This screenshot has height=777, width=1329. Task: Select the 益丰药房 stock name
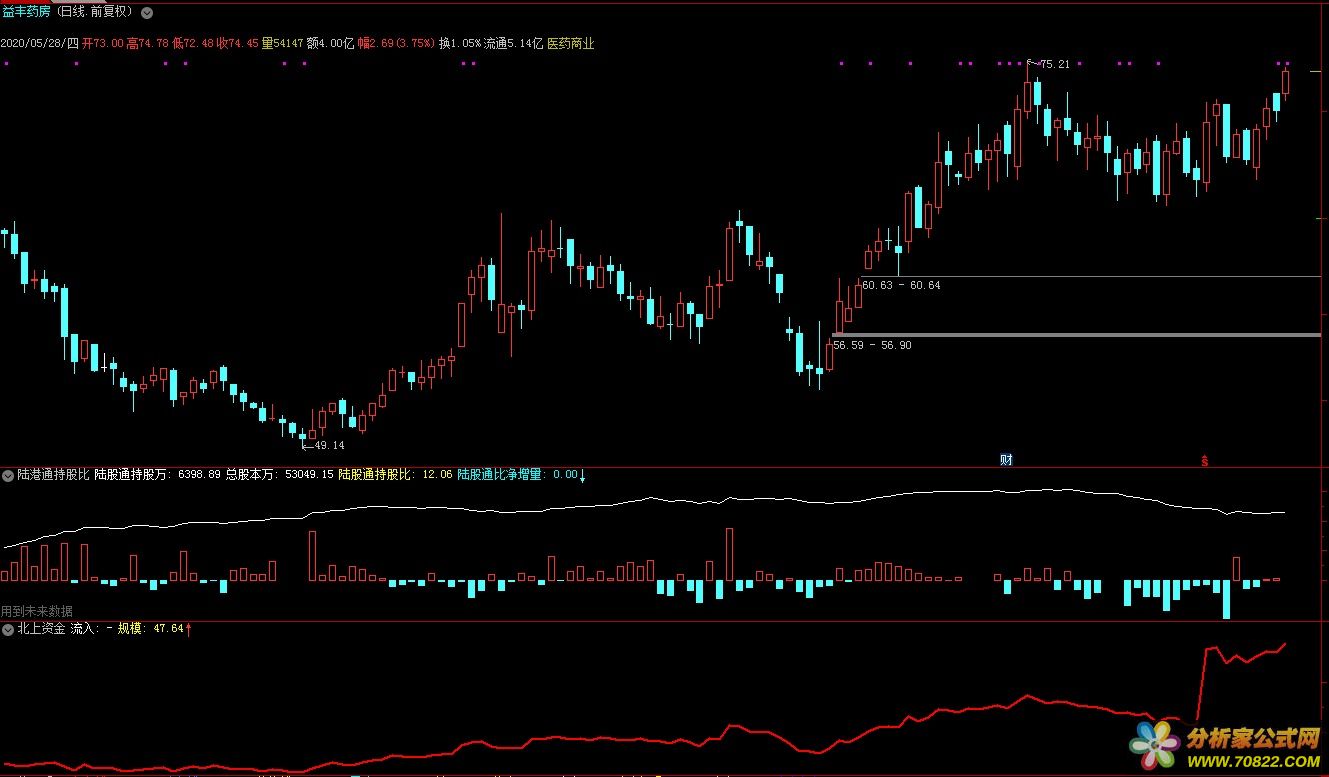(25, 13)
